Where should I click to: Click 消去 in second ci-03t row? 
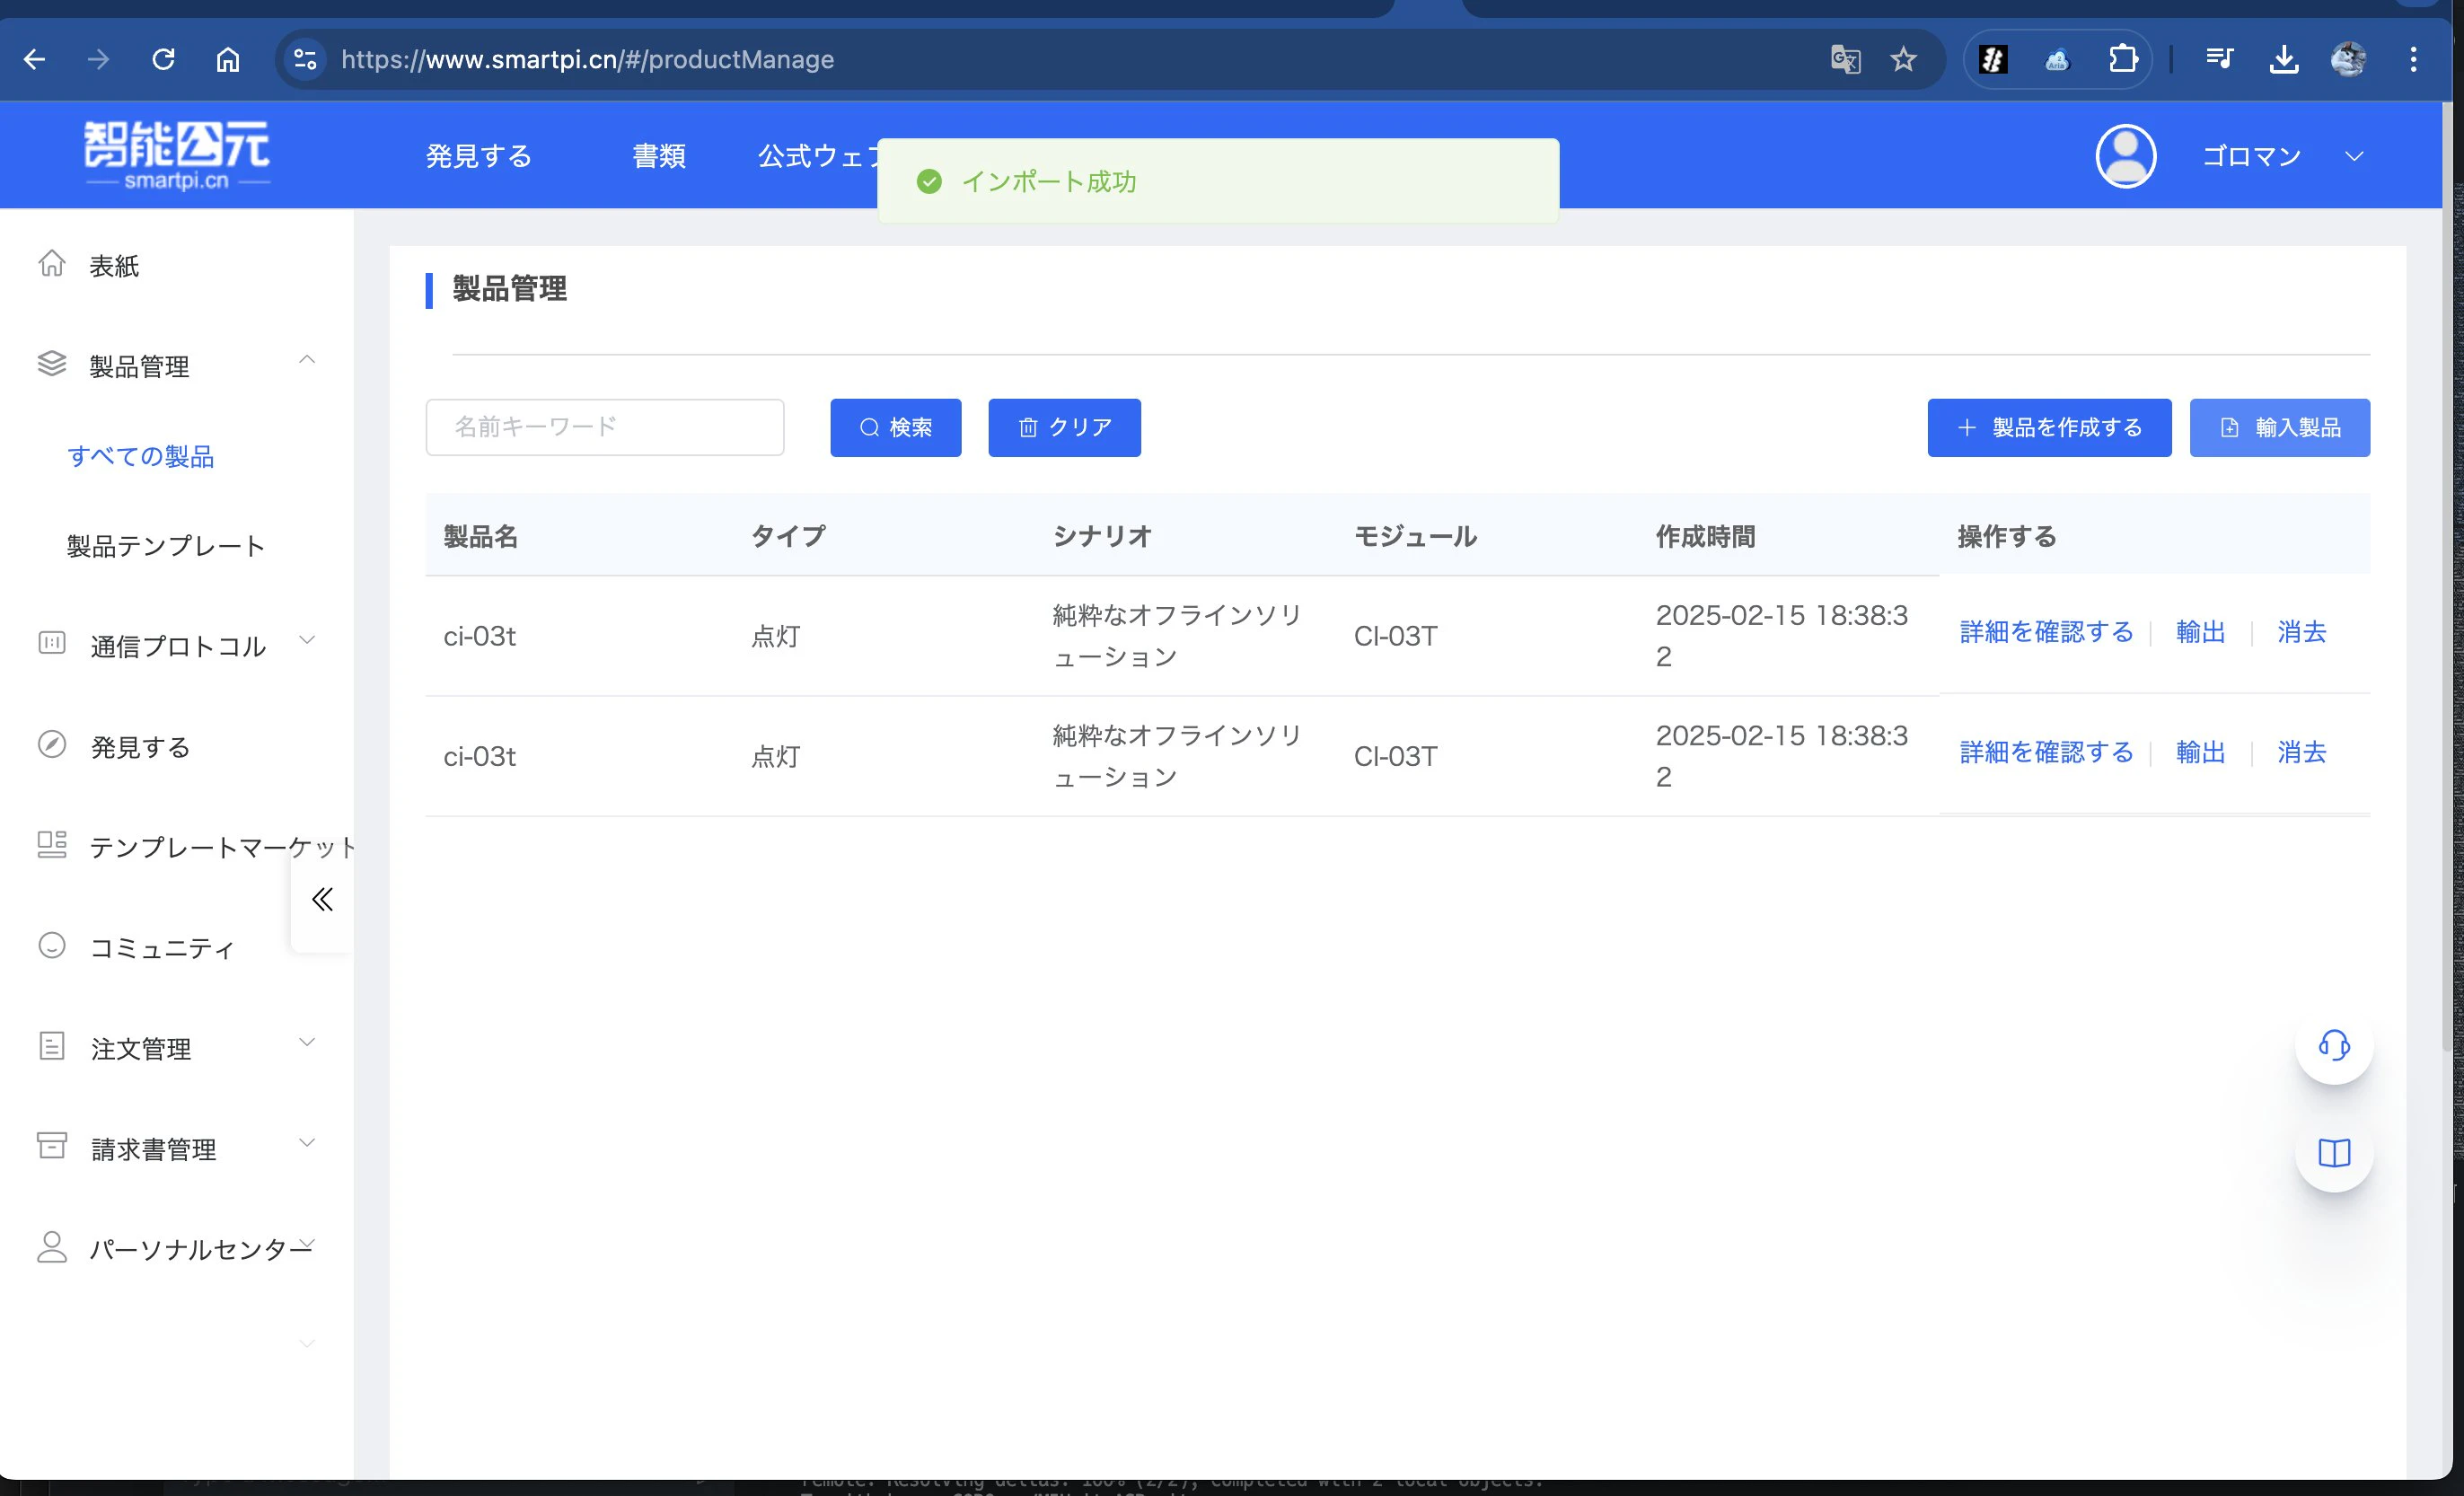click(2301, 752)
